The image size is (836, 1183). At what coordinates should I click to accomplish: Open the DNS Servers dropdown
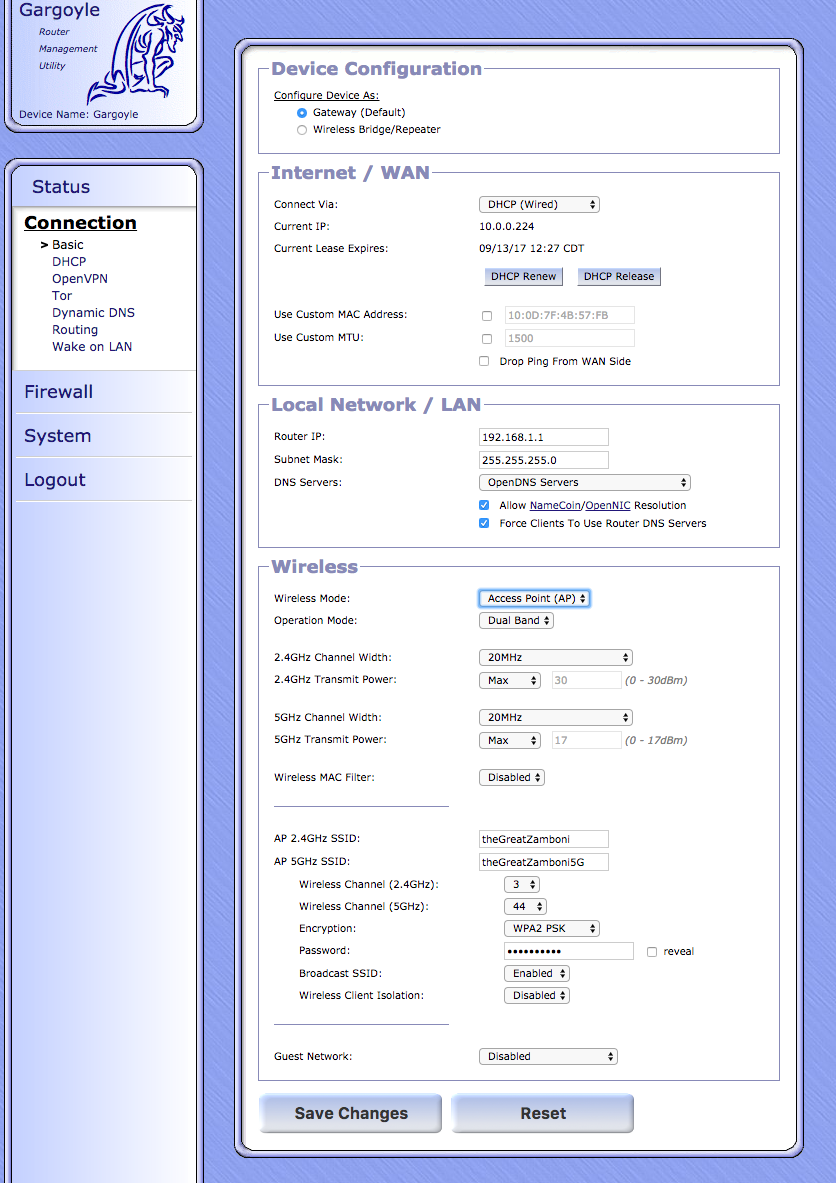point(585,482)
